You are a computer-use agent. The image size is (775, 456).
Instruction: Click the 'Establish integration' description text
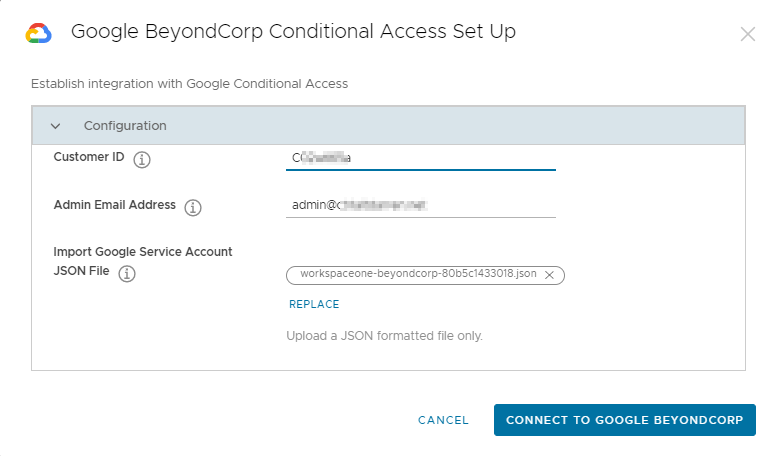coord(189,84)
